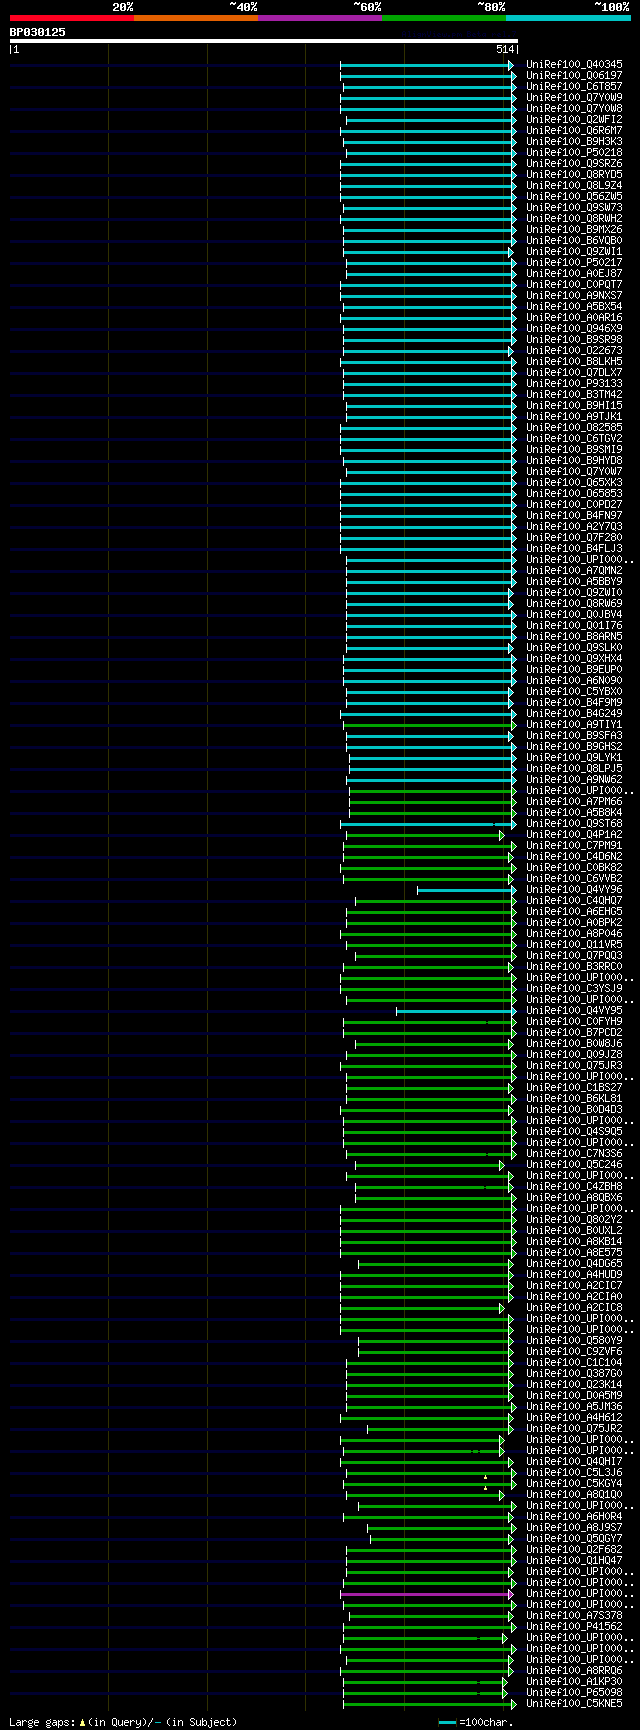The height and width of the screenshot is (1730, 640).
Task: Select hit label UniRef100_P41562
Action: click(574, 1627)
